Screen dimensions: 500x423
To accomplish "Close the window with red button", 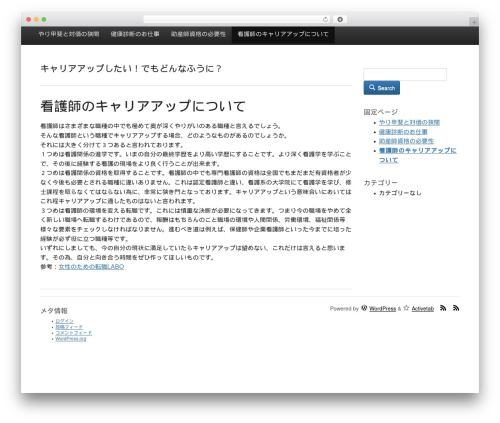I will (29, 19).
